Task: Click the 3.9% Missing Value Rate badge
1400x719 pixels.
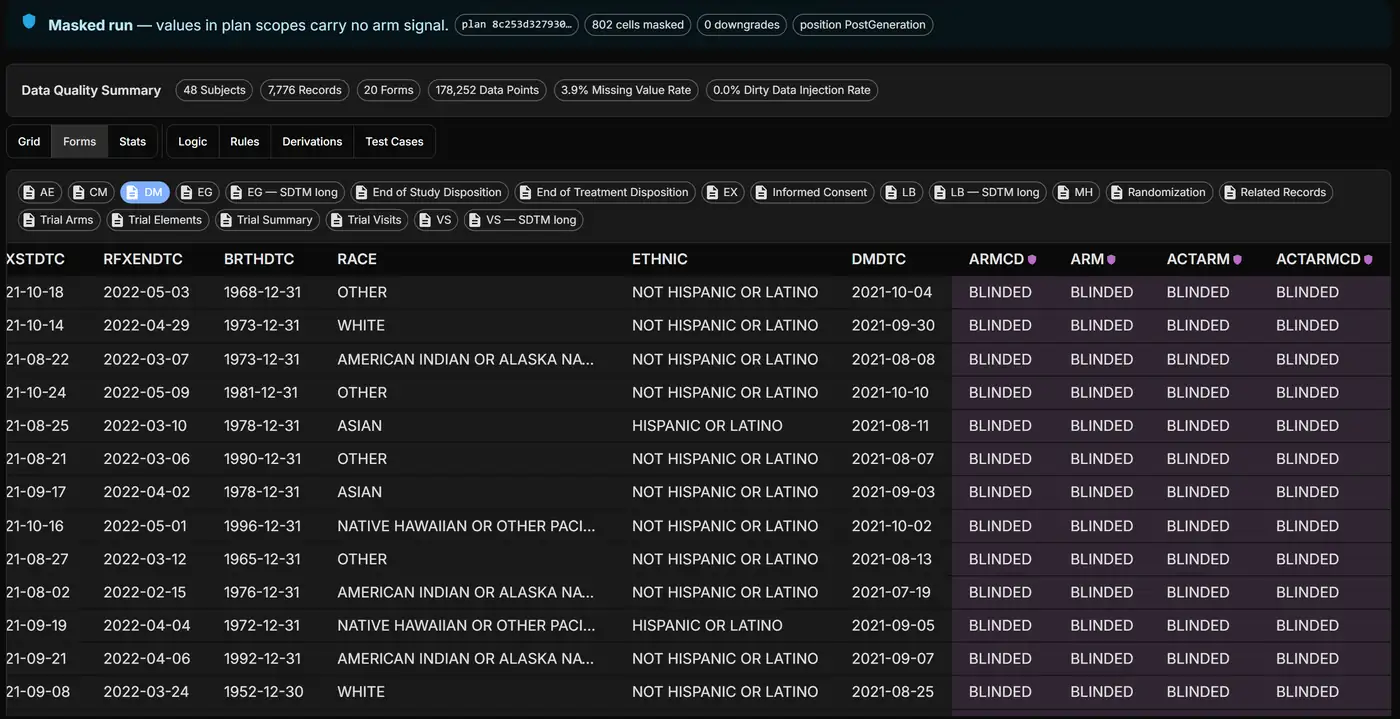Action: (626, 90)
